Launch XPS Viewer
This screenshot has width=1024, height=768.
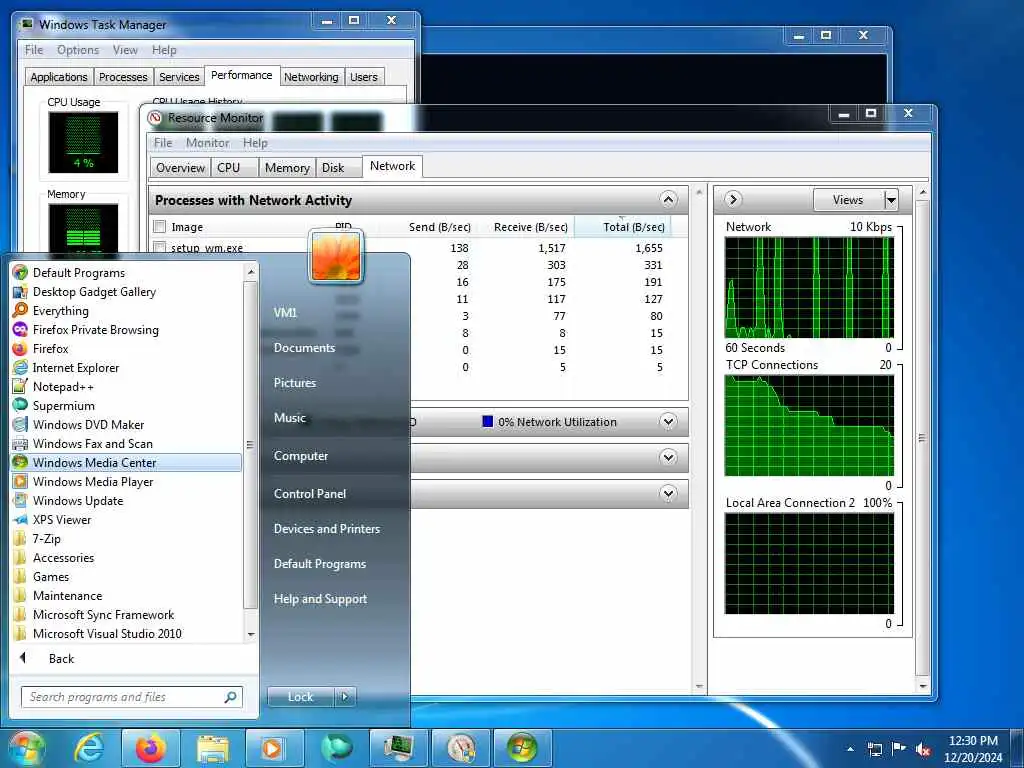[x=52, y=519]
